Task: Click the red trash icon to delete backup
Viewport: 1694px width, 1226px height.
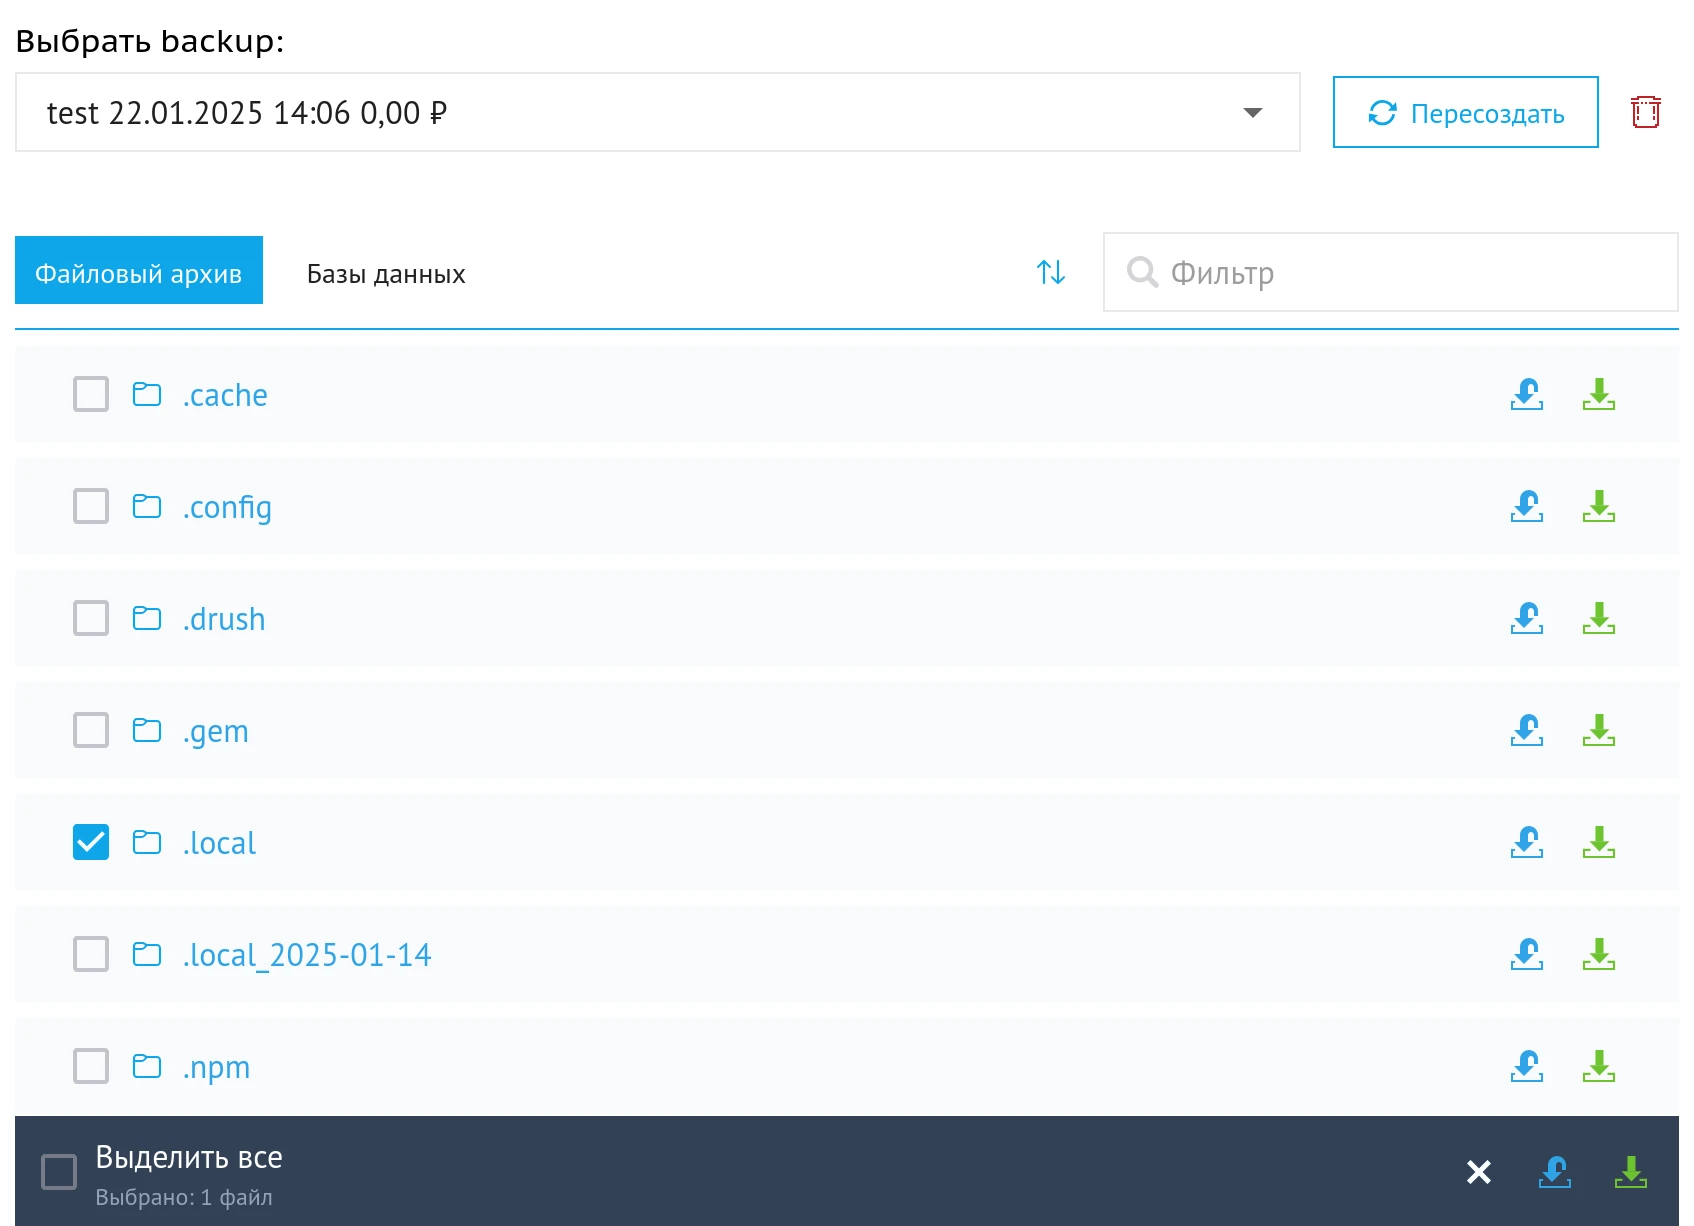Action: coord(1645,112)
